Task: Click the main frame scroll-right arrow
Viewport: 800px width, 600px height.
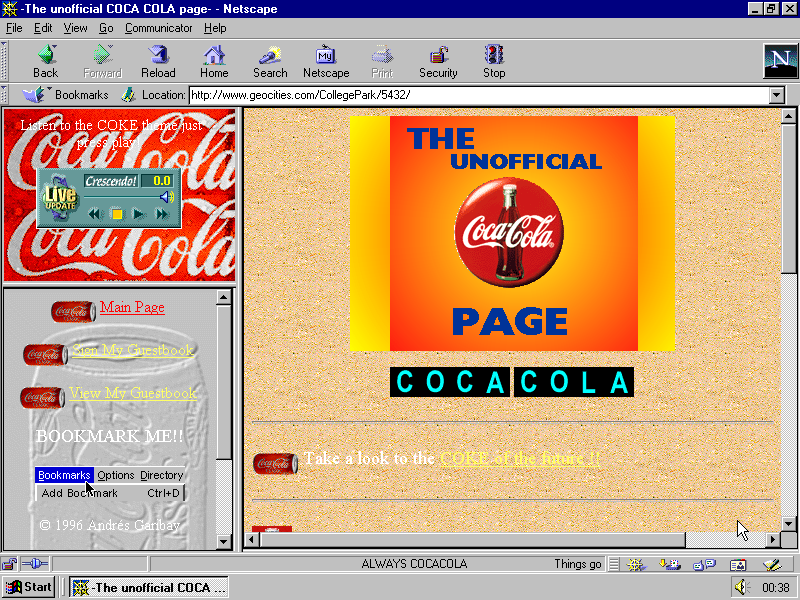Action: [x=773, y=539]
